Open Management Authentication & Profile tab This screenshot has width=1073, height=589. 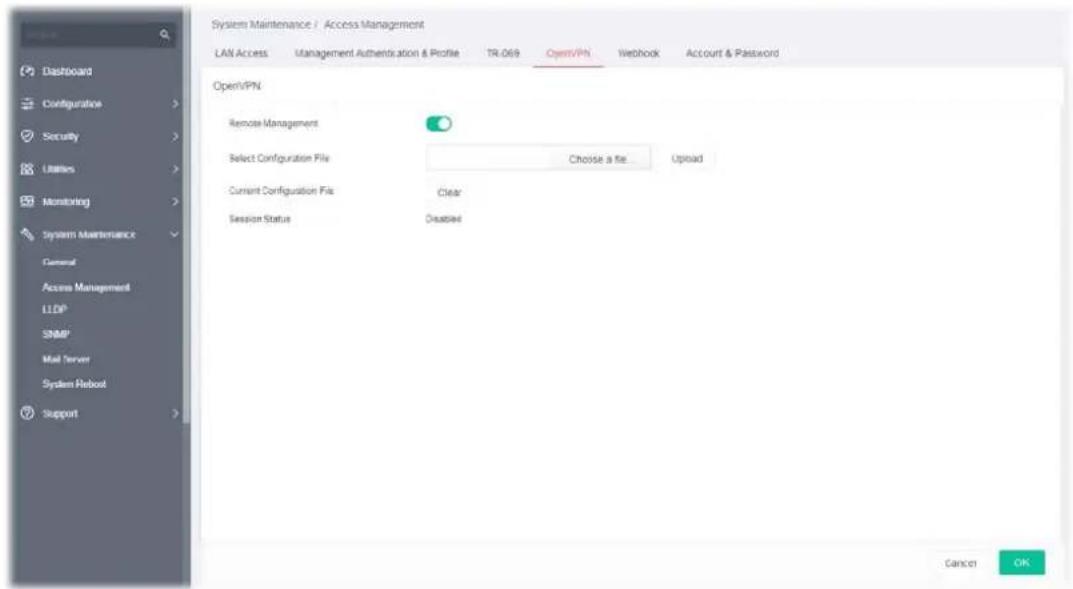376,53
